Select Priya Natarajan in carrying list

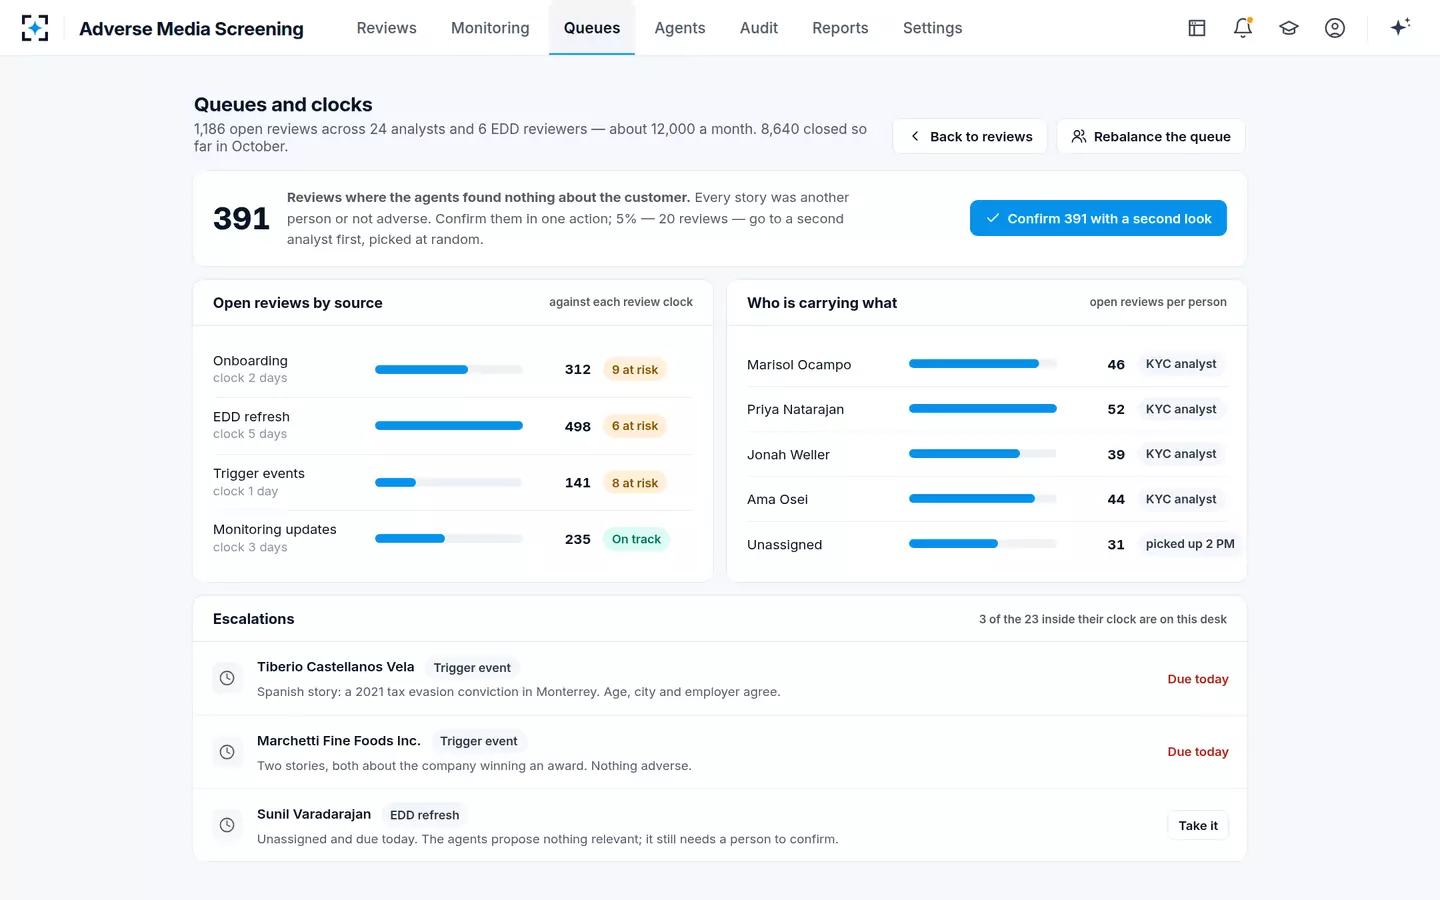pos(795,410)
